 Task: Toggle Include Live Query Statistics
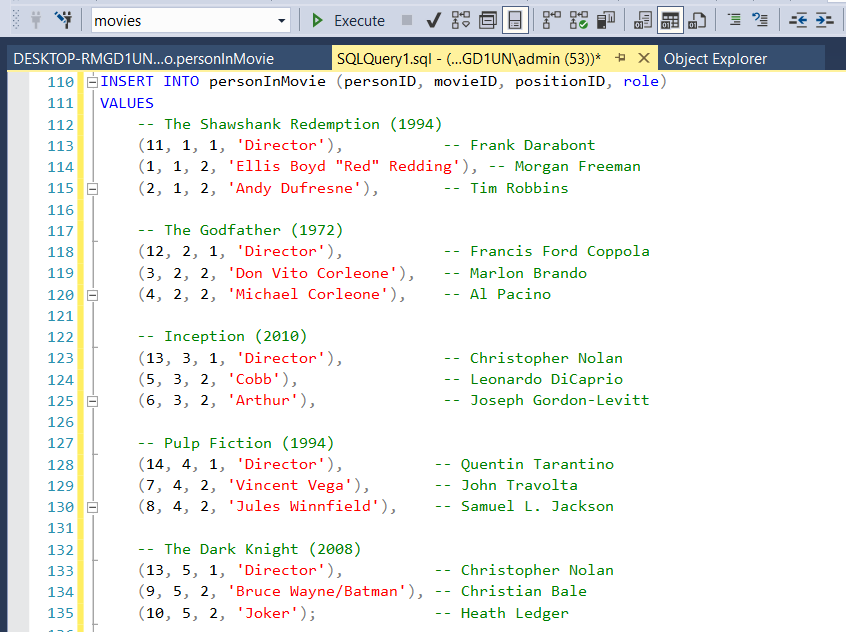pyautogui.click(x=578, y=21)
